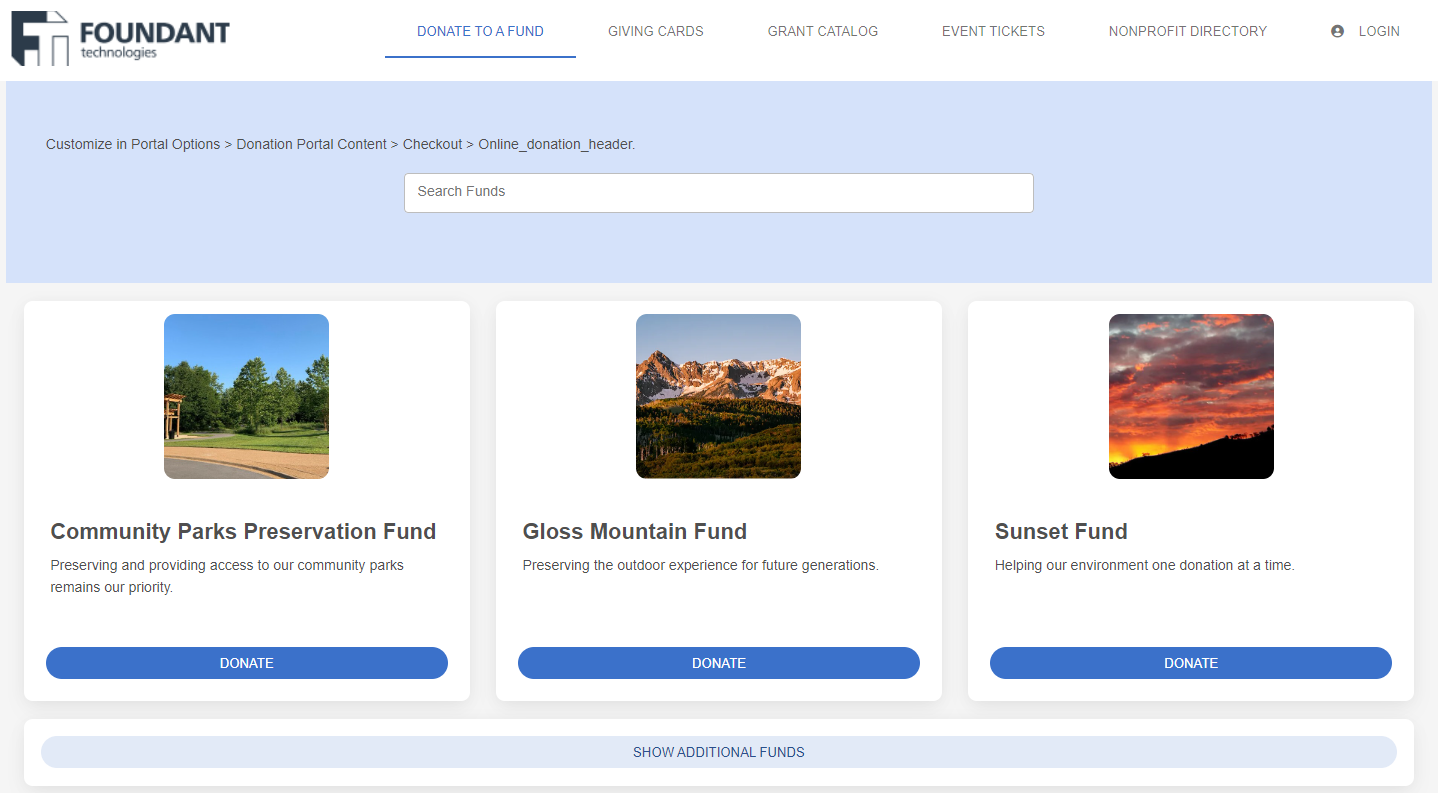Click inside the Search Funds field
Screen dimensions: 1438x793
coord(718,193)
